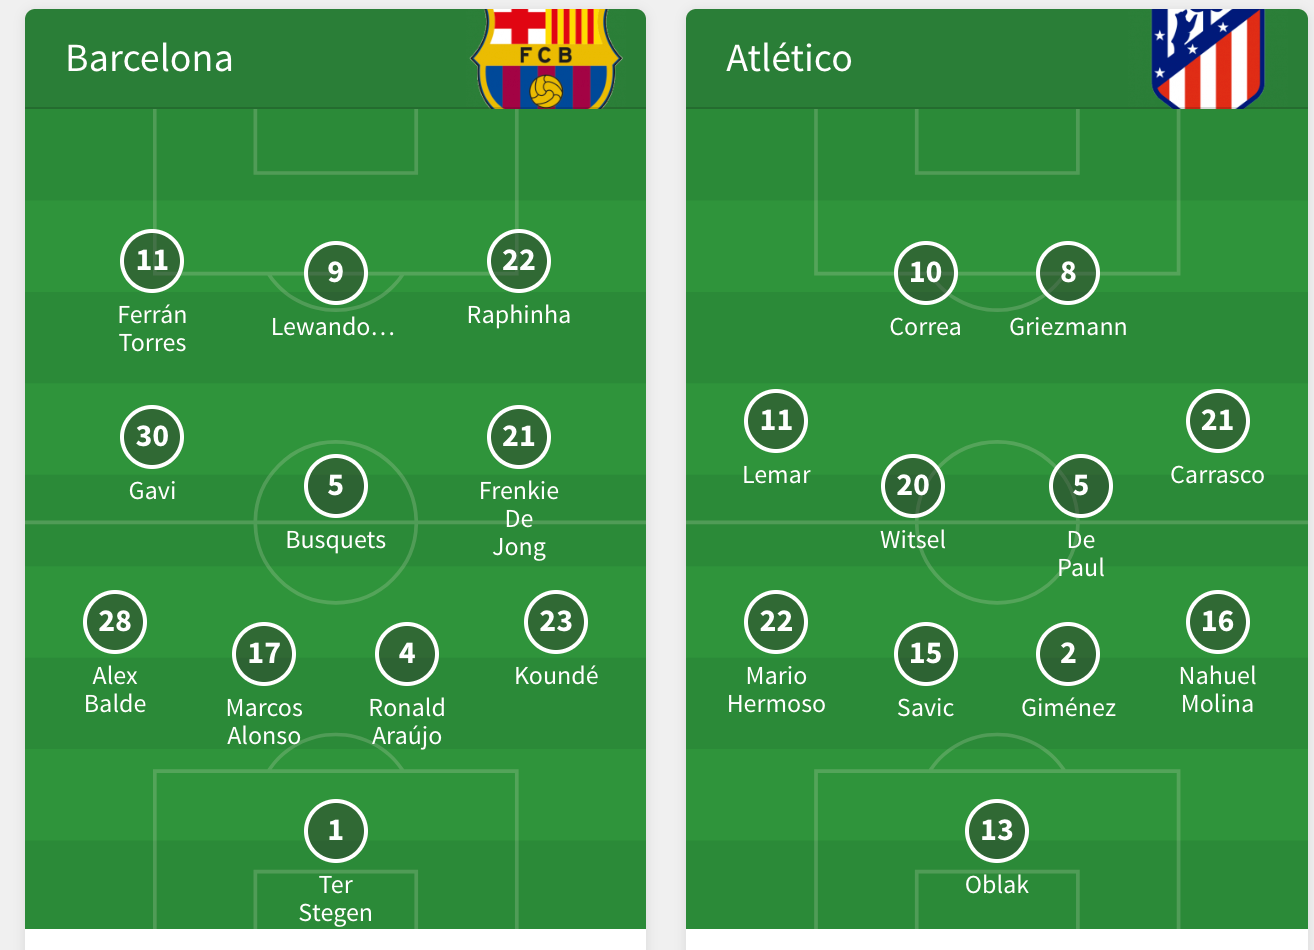Open the Barcelona team name header
This screenshot has height=950, width=1314.
point(149,58)
